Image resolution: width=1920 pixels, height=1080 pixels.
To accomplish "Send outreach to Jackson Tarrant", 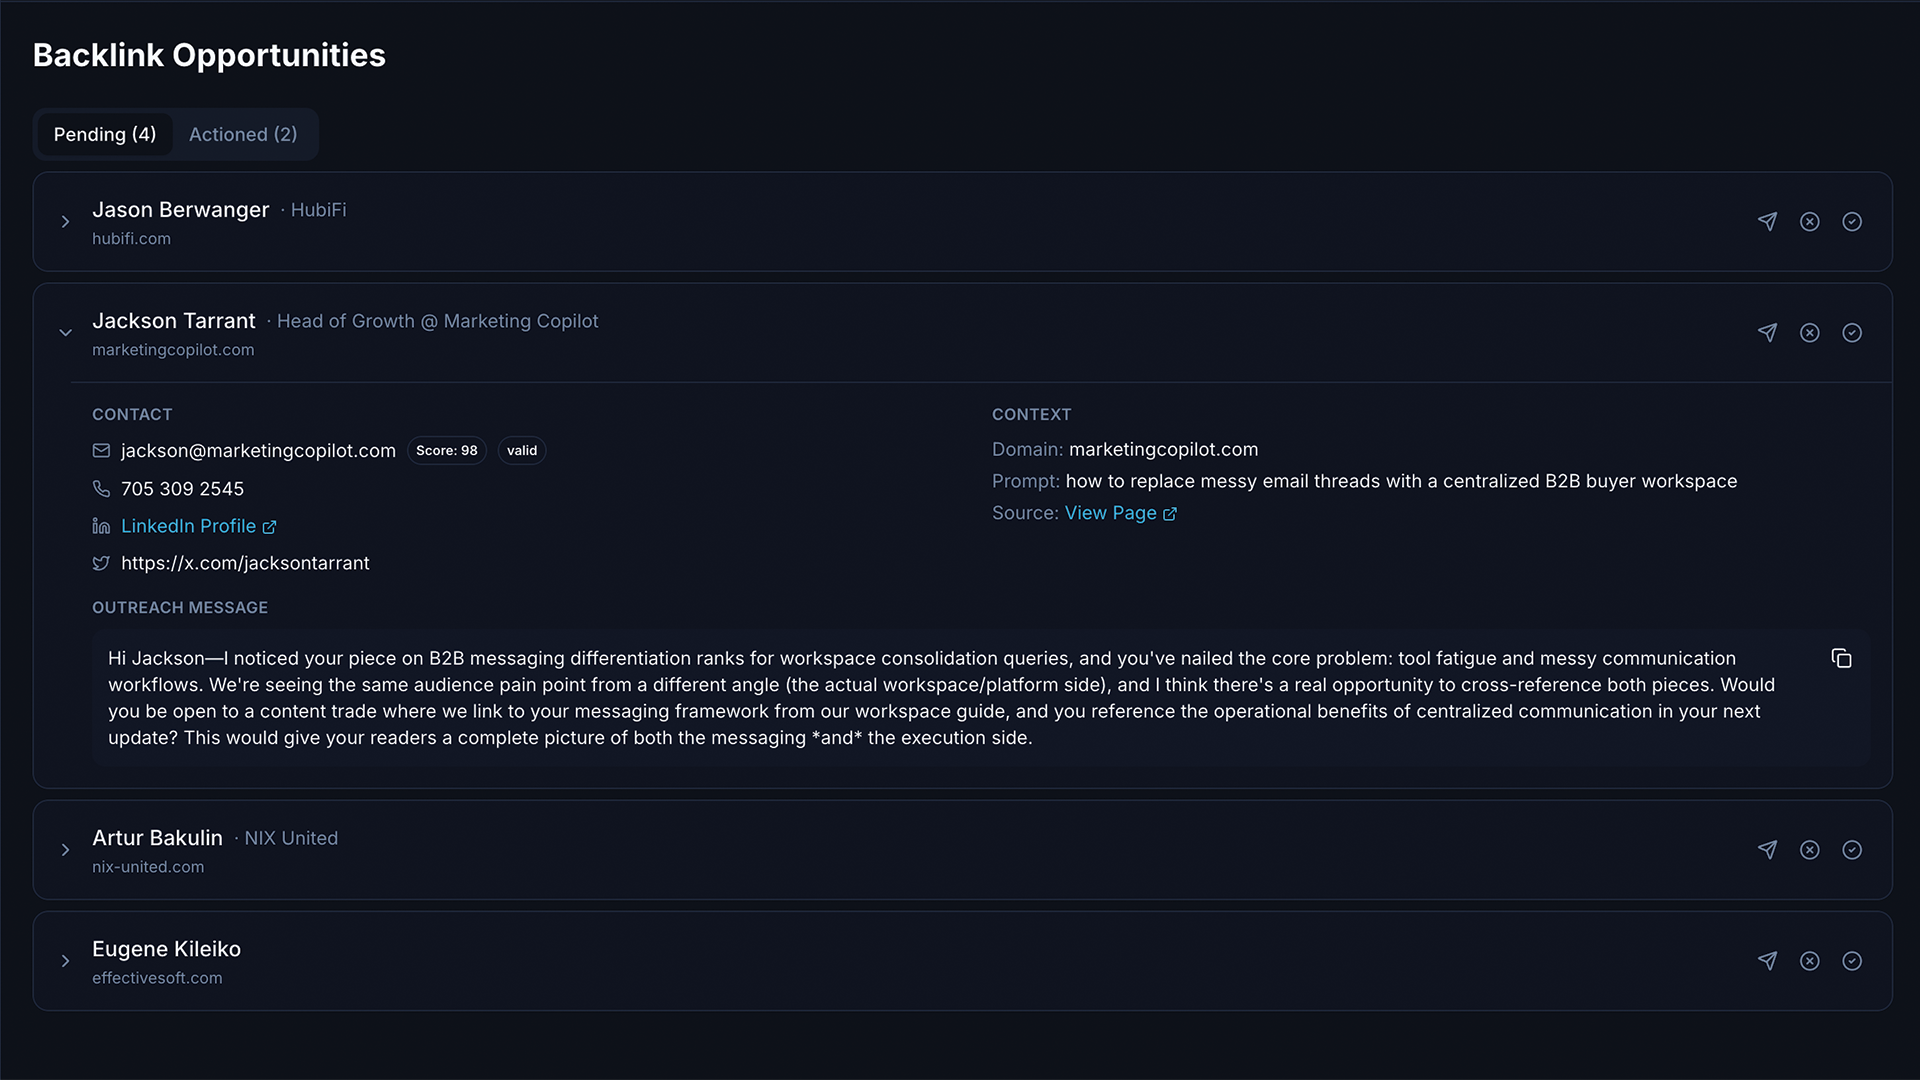I will pyautogui.click(x=1767, y=332).
